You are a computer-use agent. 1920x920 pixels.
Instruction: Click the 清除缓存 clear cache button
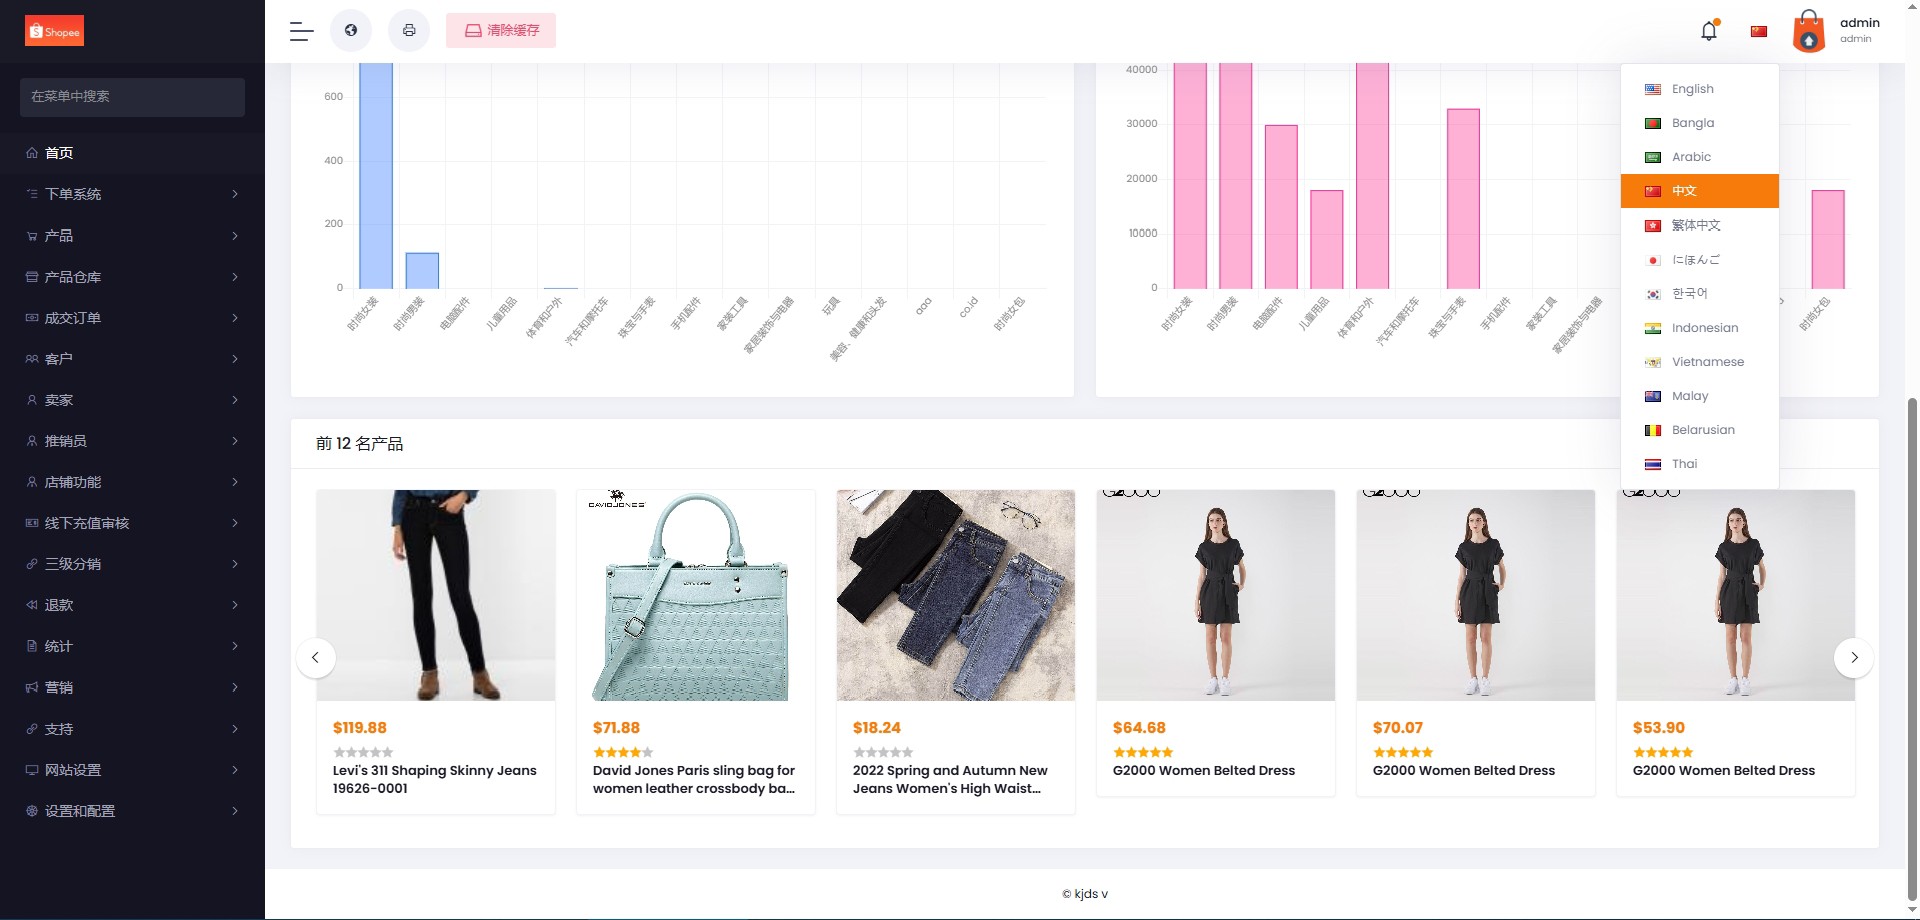tap(501, 30)
